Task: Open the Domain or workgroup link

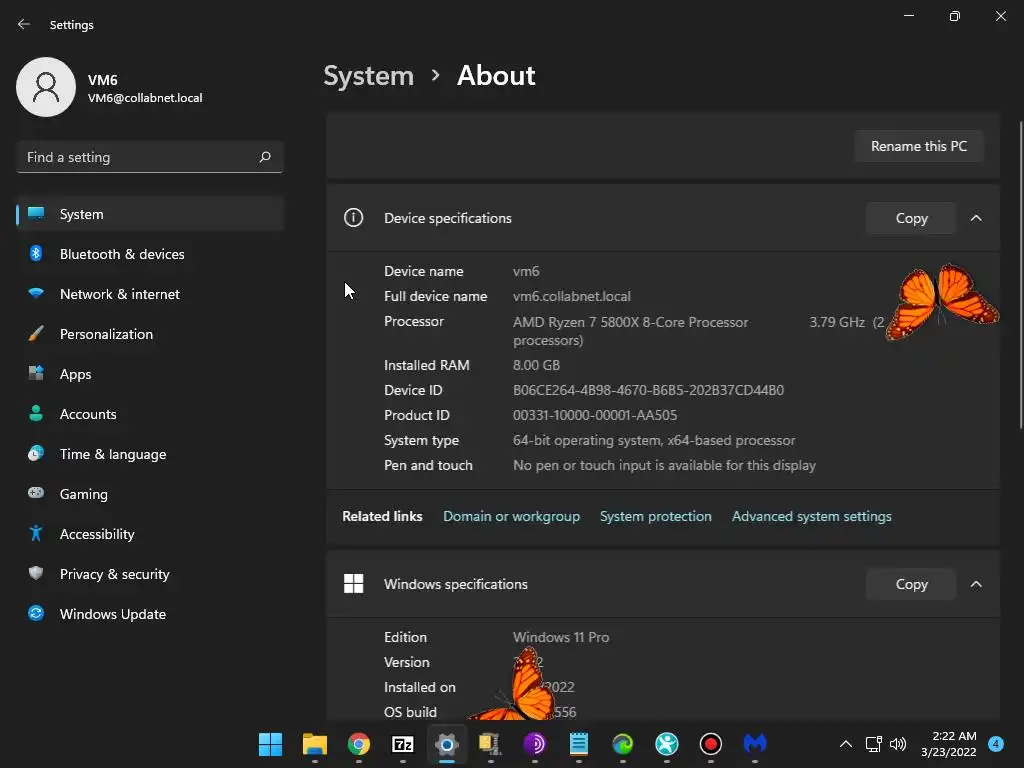Action: coord(511,517)
